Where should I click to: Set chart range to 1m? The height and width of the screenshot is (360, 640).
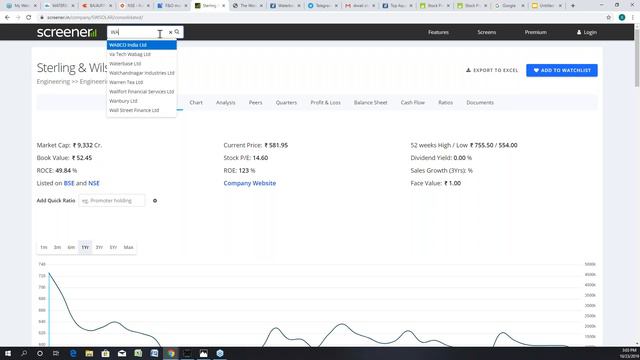(x=44, y=247)
